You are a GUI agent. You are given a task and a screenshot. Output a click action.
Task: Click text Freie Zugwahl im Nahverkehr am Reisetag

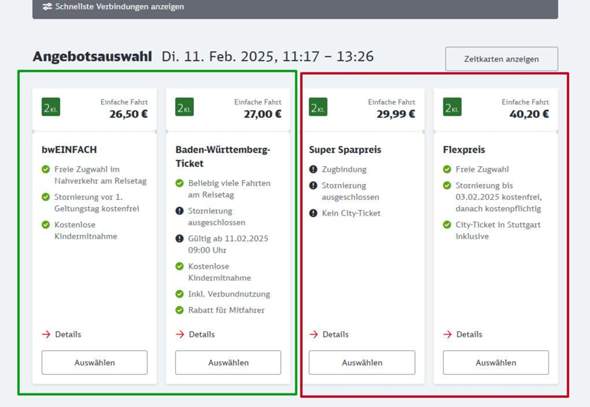[100, 175]
